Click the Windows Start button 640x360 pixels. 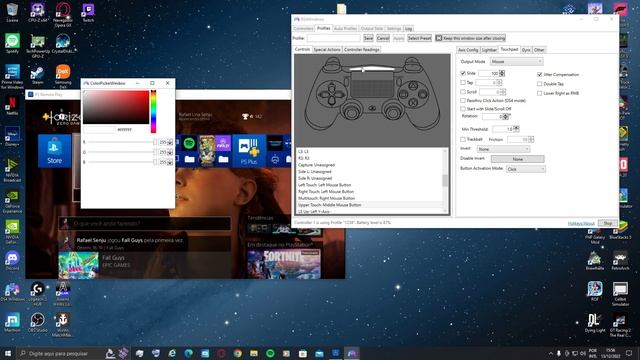coord(8,353)
